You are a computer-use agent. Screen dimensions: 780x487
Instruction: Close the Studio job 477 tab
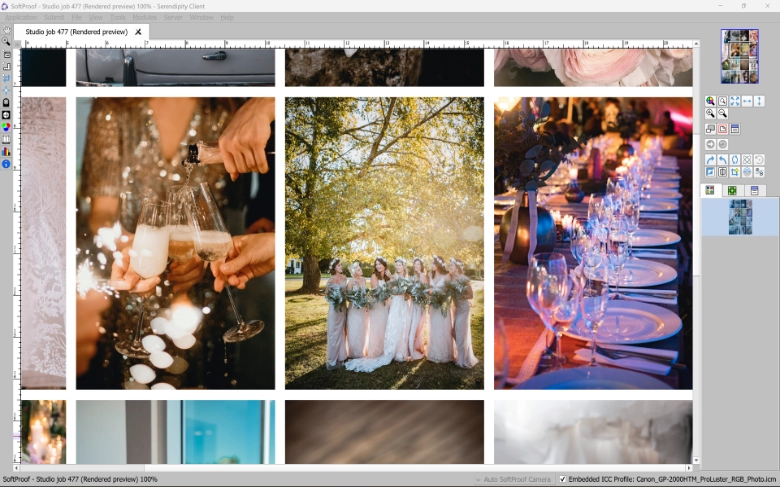[x=138, y=32]
